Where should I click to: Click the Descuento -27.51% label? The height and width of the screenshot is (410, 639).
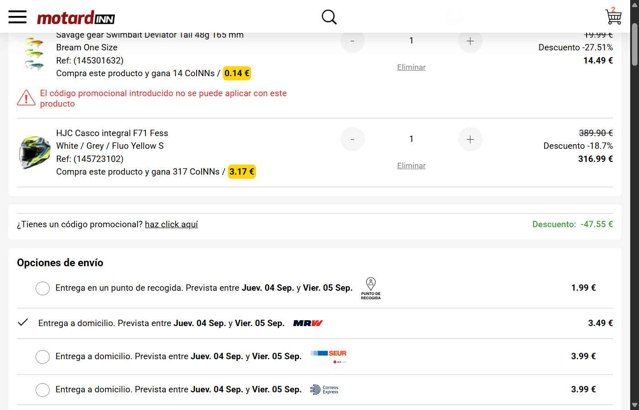coord(575,47)
